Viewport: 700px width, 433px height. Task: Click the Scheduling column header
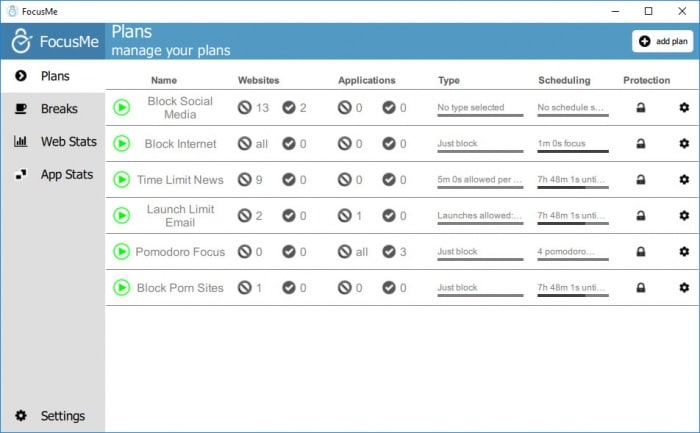[564, 80]
